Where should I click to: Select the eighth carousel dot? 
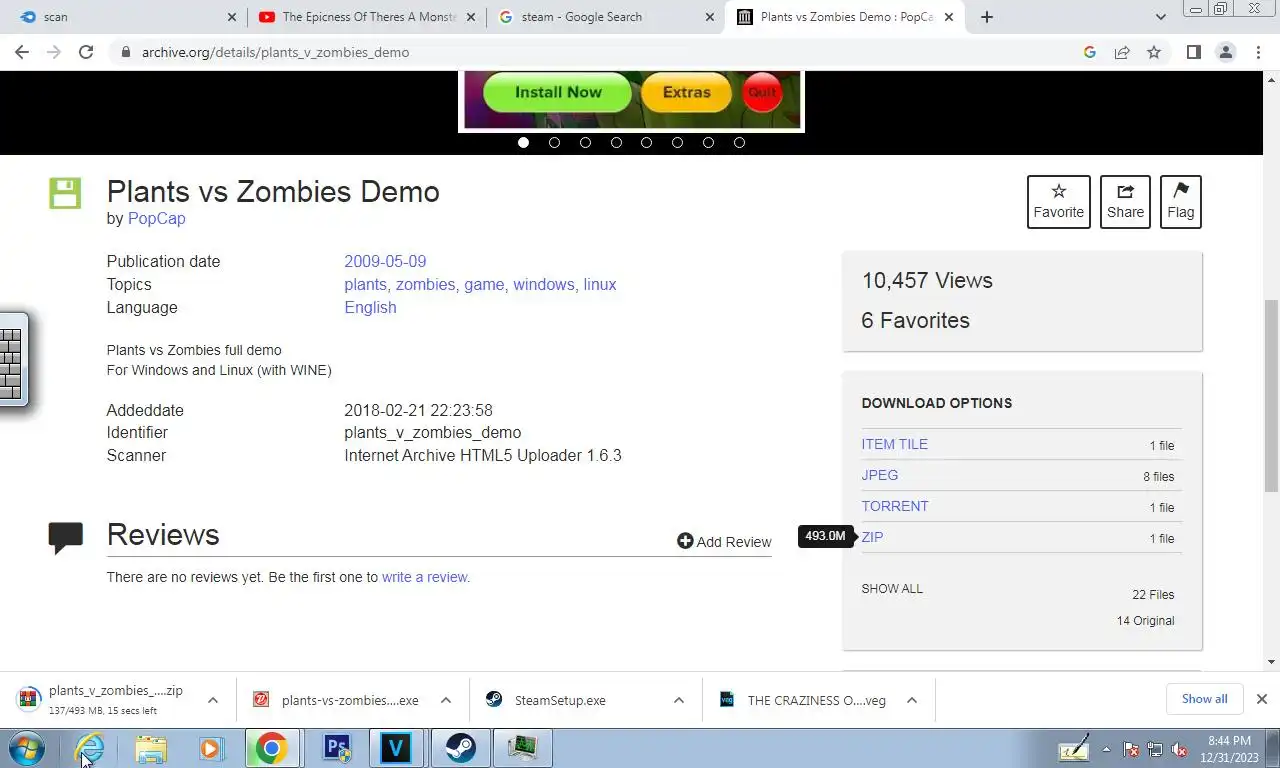tap(739, 142)
